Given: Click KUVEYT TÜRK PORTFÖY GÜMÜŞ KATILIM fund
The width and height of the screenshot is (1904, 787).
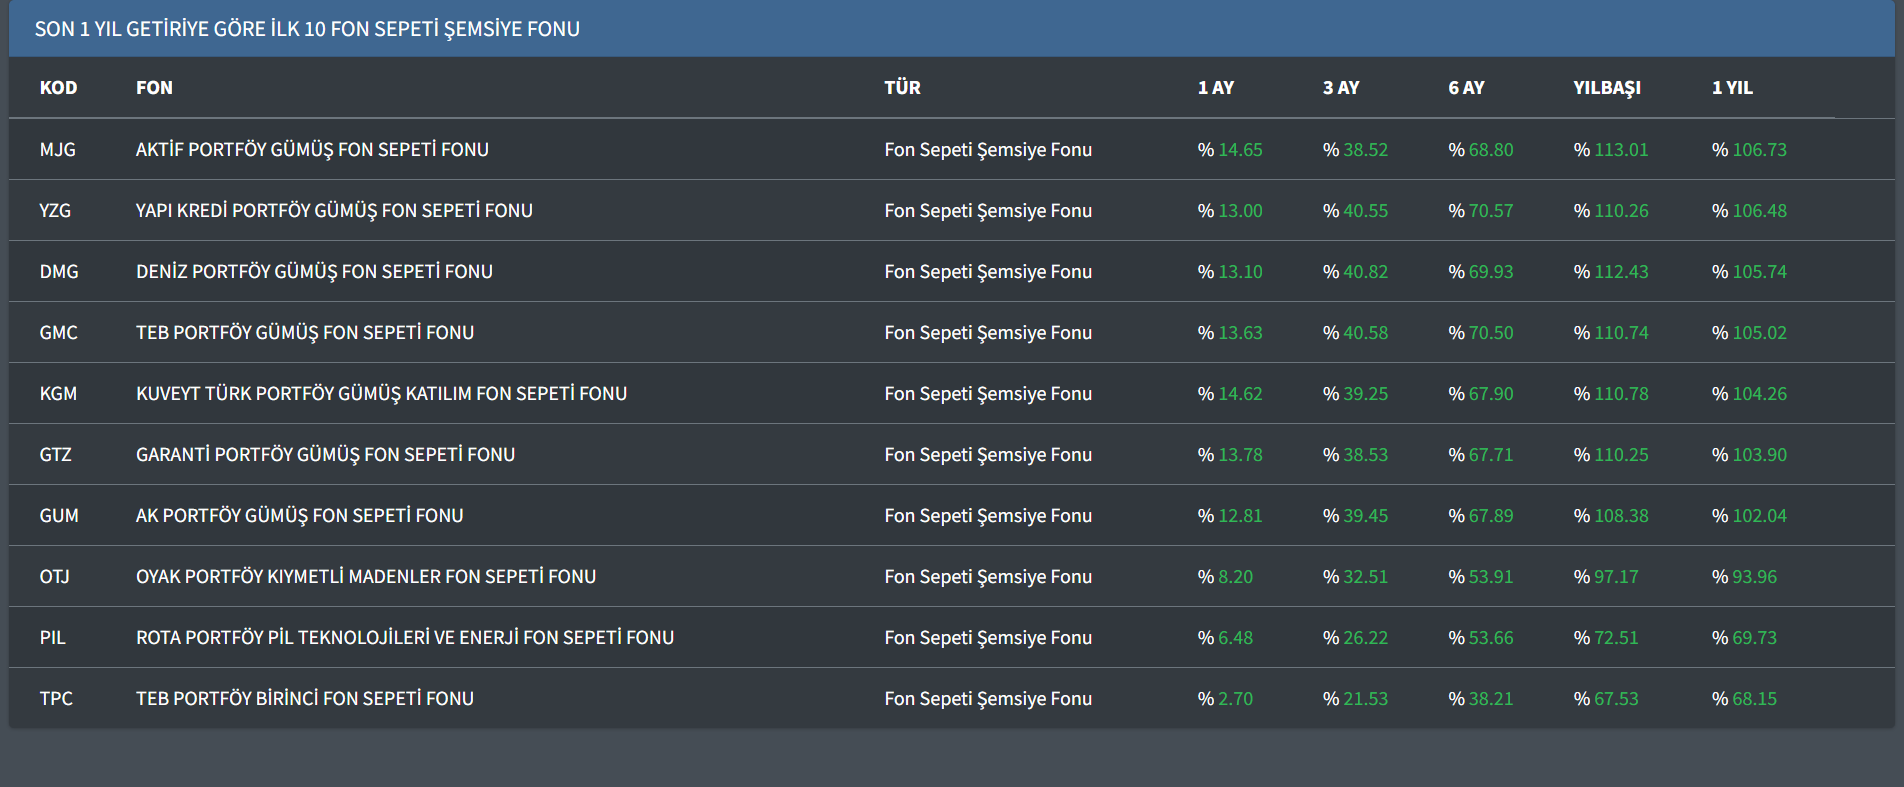Looking at the screenshot, I should coord(381,394).
